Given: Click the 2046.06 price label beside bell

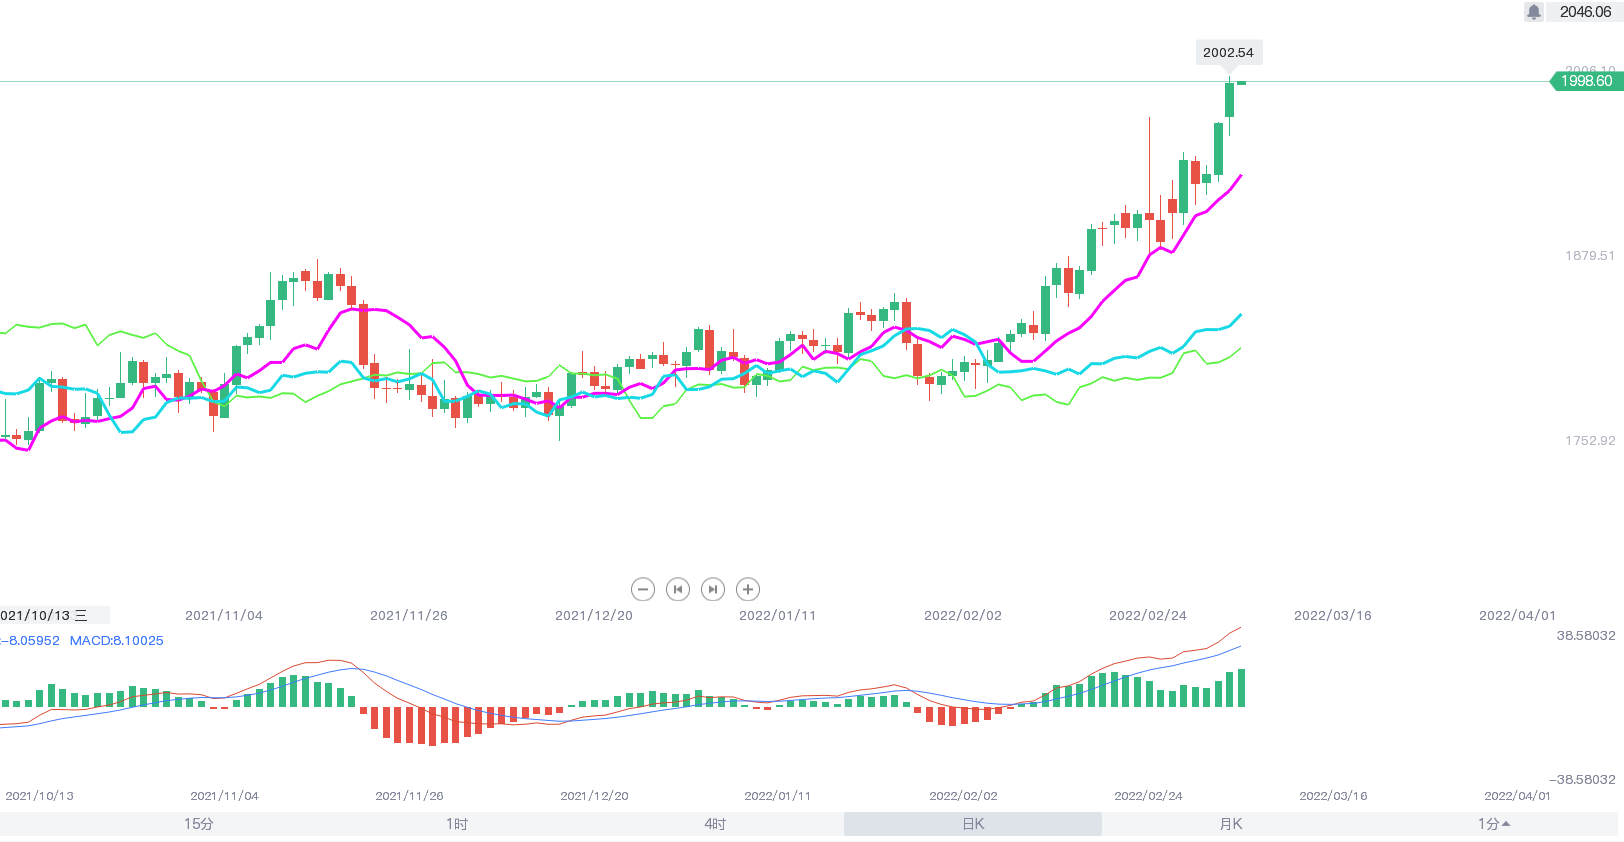Looking at the screenshot, I should (x=1585, y=12).
